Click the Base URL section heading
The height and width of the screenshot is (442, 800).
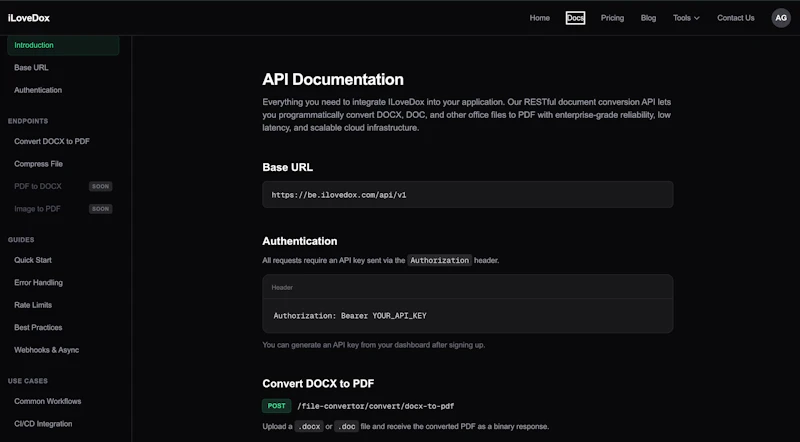[287, 167]
